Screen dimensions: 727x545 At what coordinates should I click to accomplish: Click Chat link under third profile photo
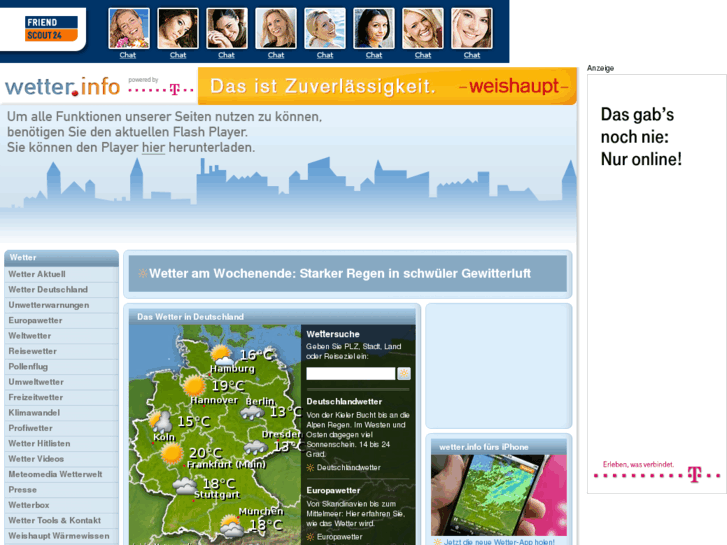(226, 55)
